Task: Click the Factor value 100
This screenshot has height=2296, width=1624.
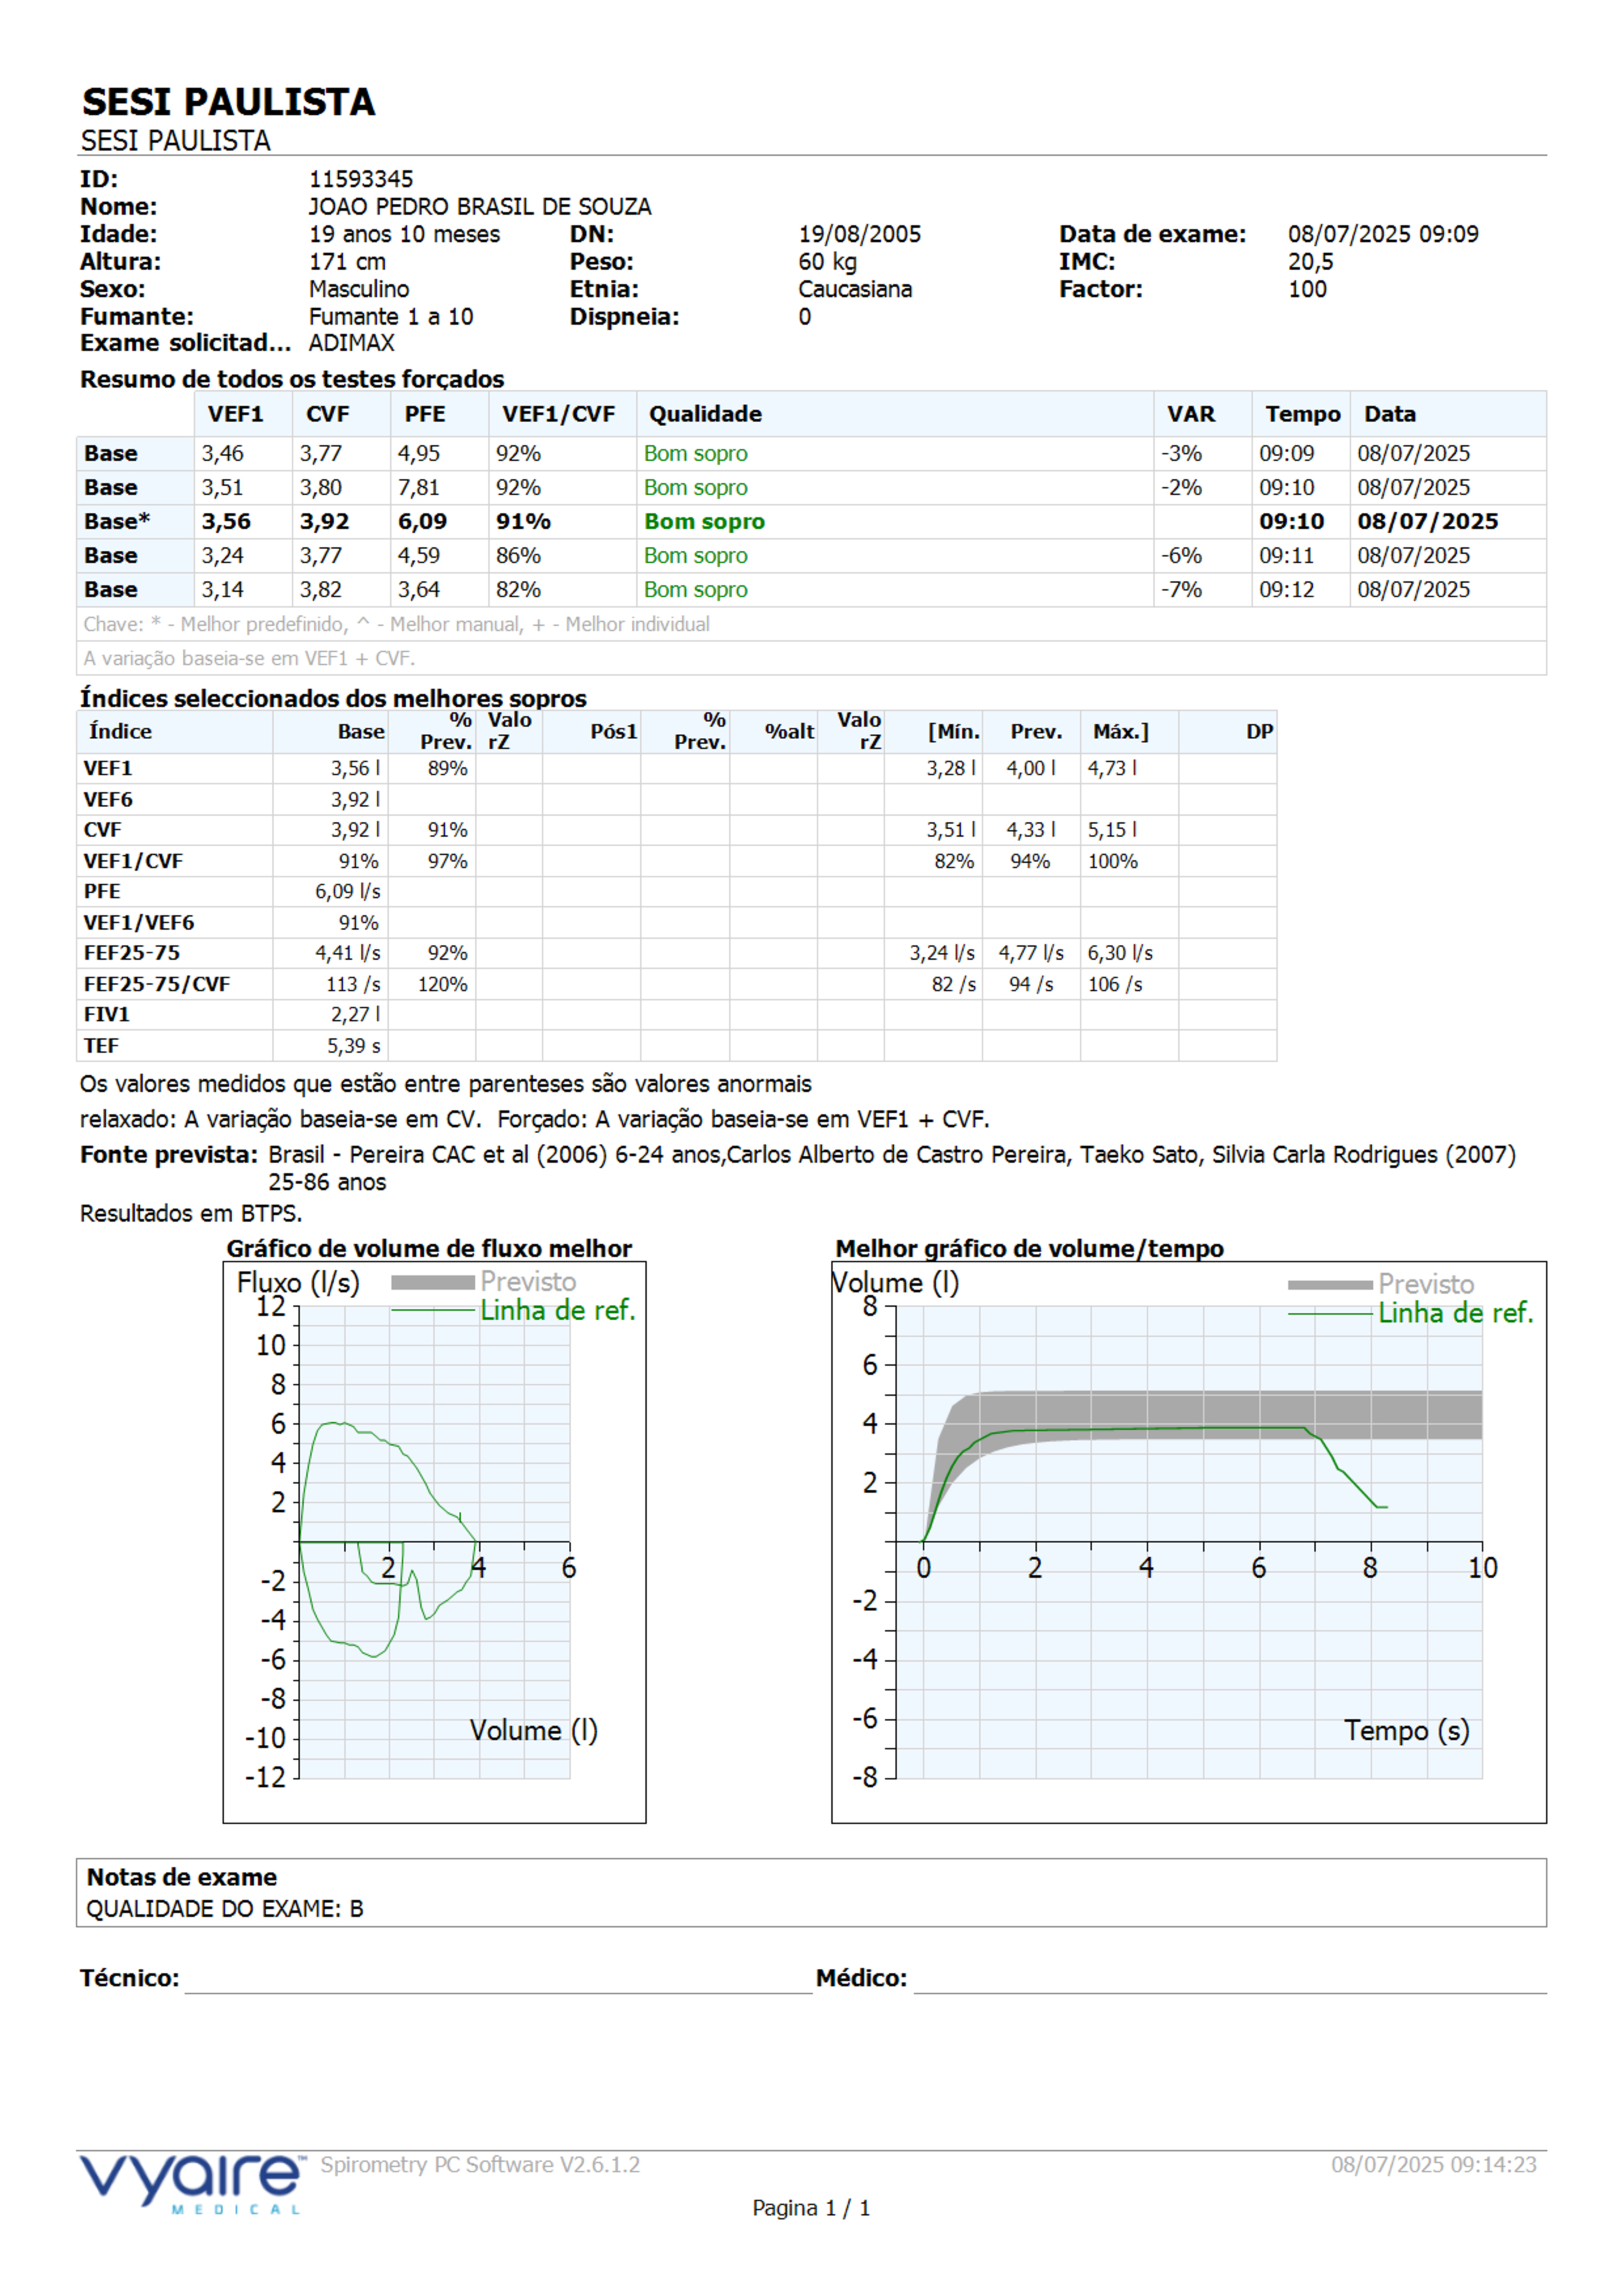Action: pyautogui.click(x=1307, y=289)
